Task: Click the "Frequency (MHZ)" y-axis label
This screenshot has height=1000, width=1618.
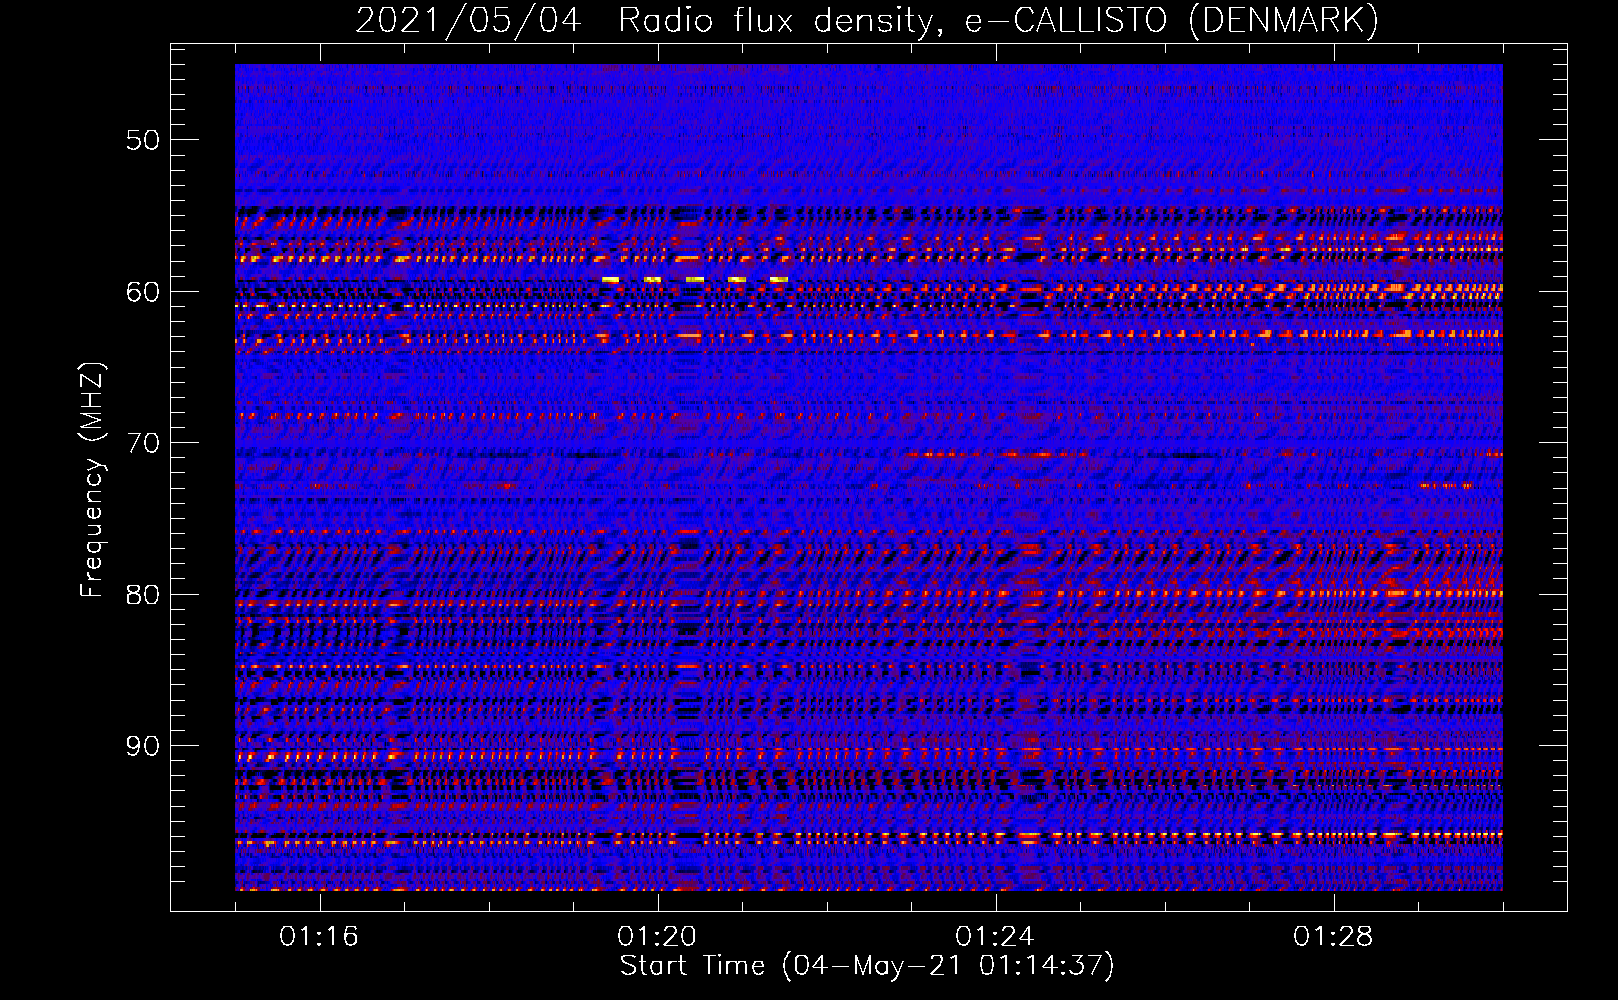Action: [91, 479]
